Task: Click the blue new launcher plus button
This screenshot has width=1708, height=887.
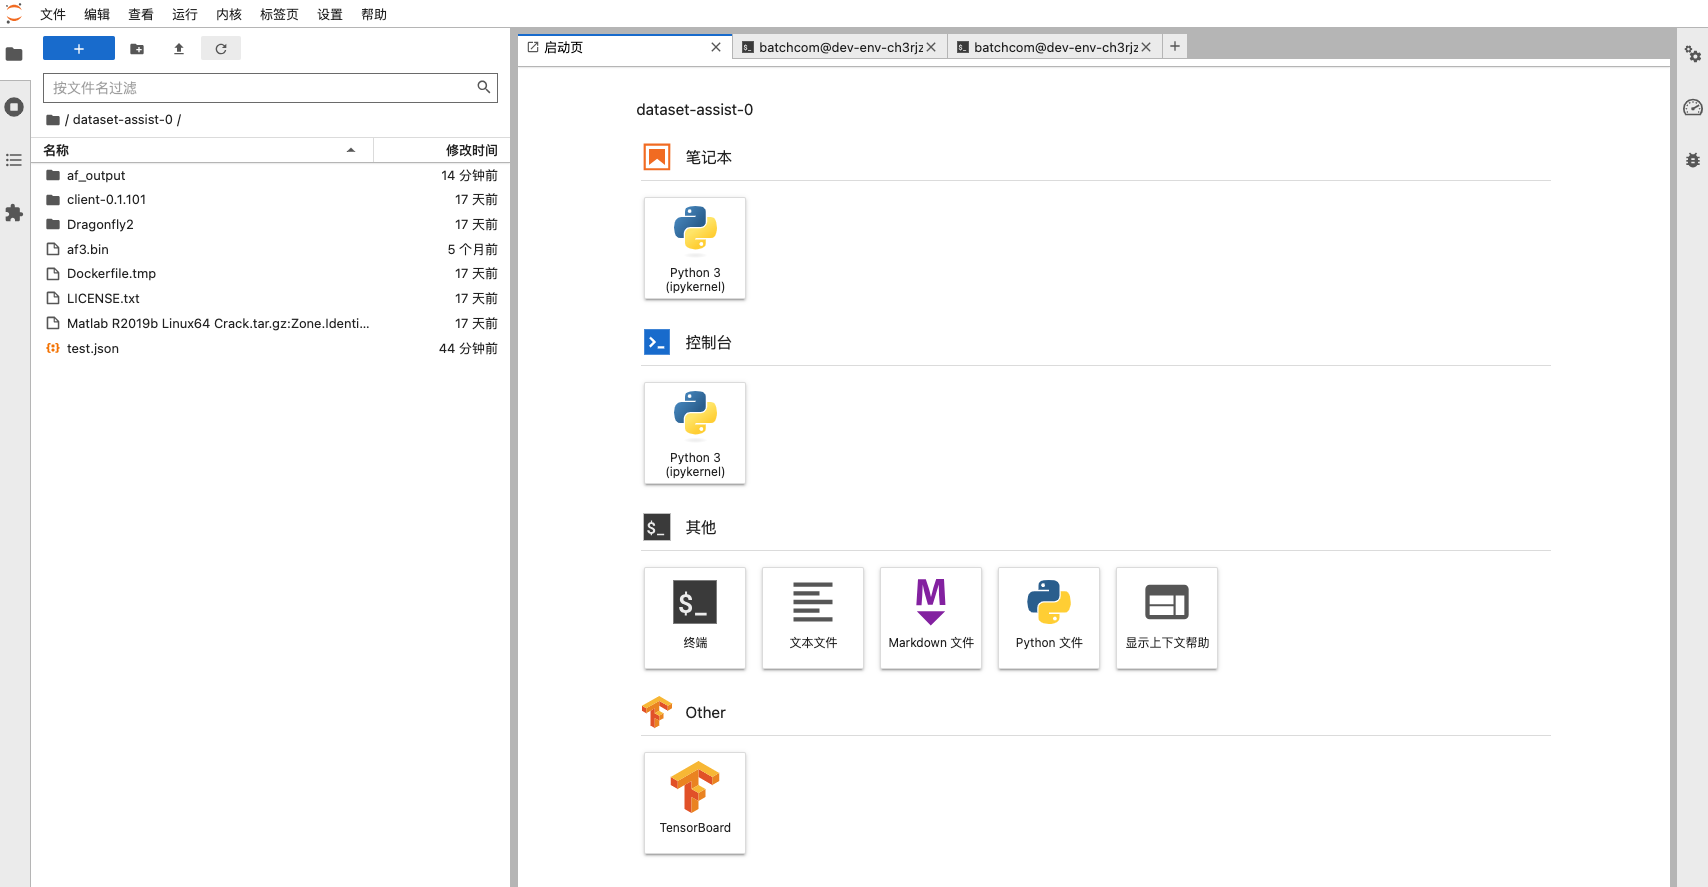Action: click(79, 49)
